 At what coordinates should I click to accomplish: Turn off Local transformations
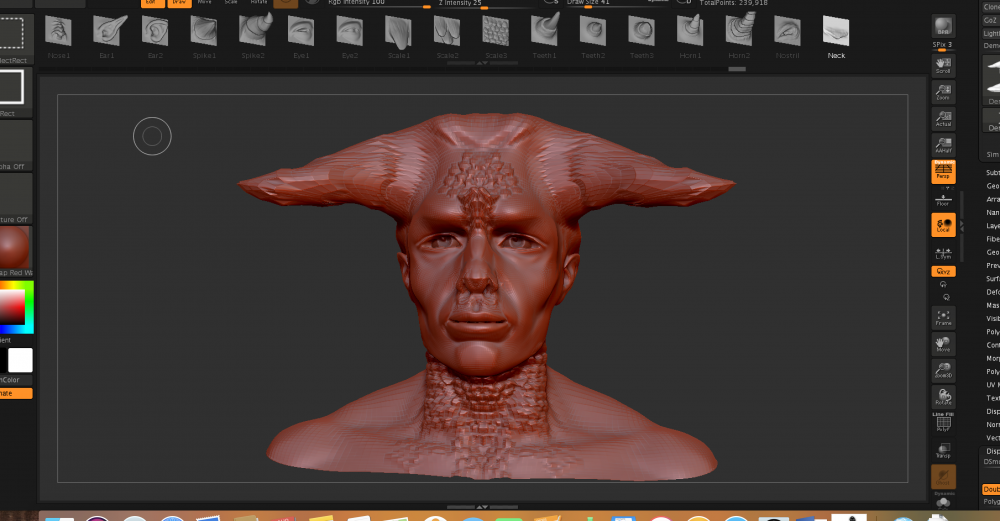pos(943,225)
